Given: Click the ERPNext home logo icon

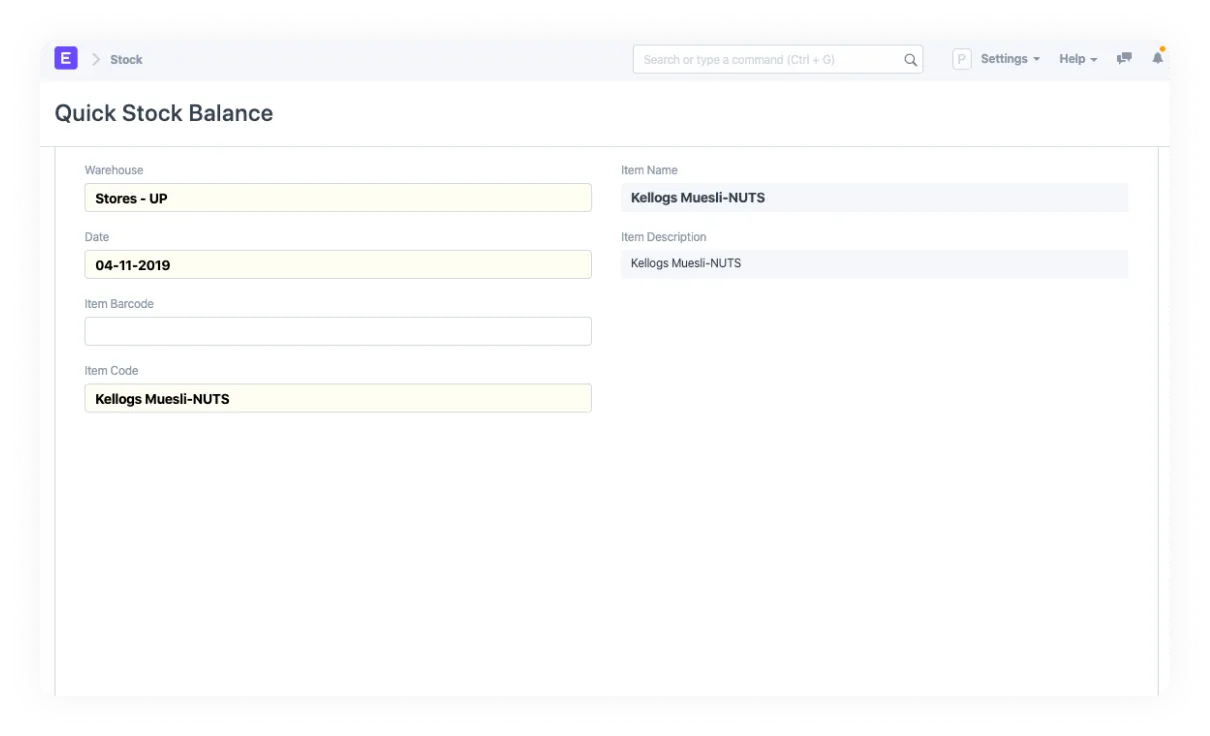Looking at the screenshot, I should (66, 59).
